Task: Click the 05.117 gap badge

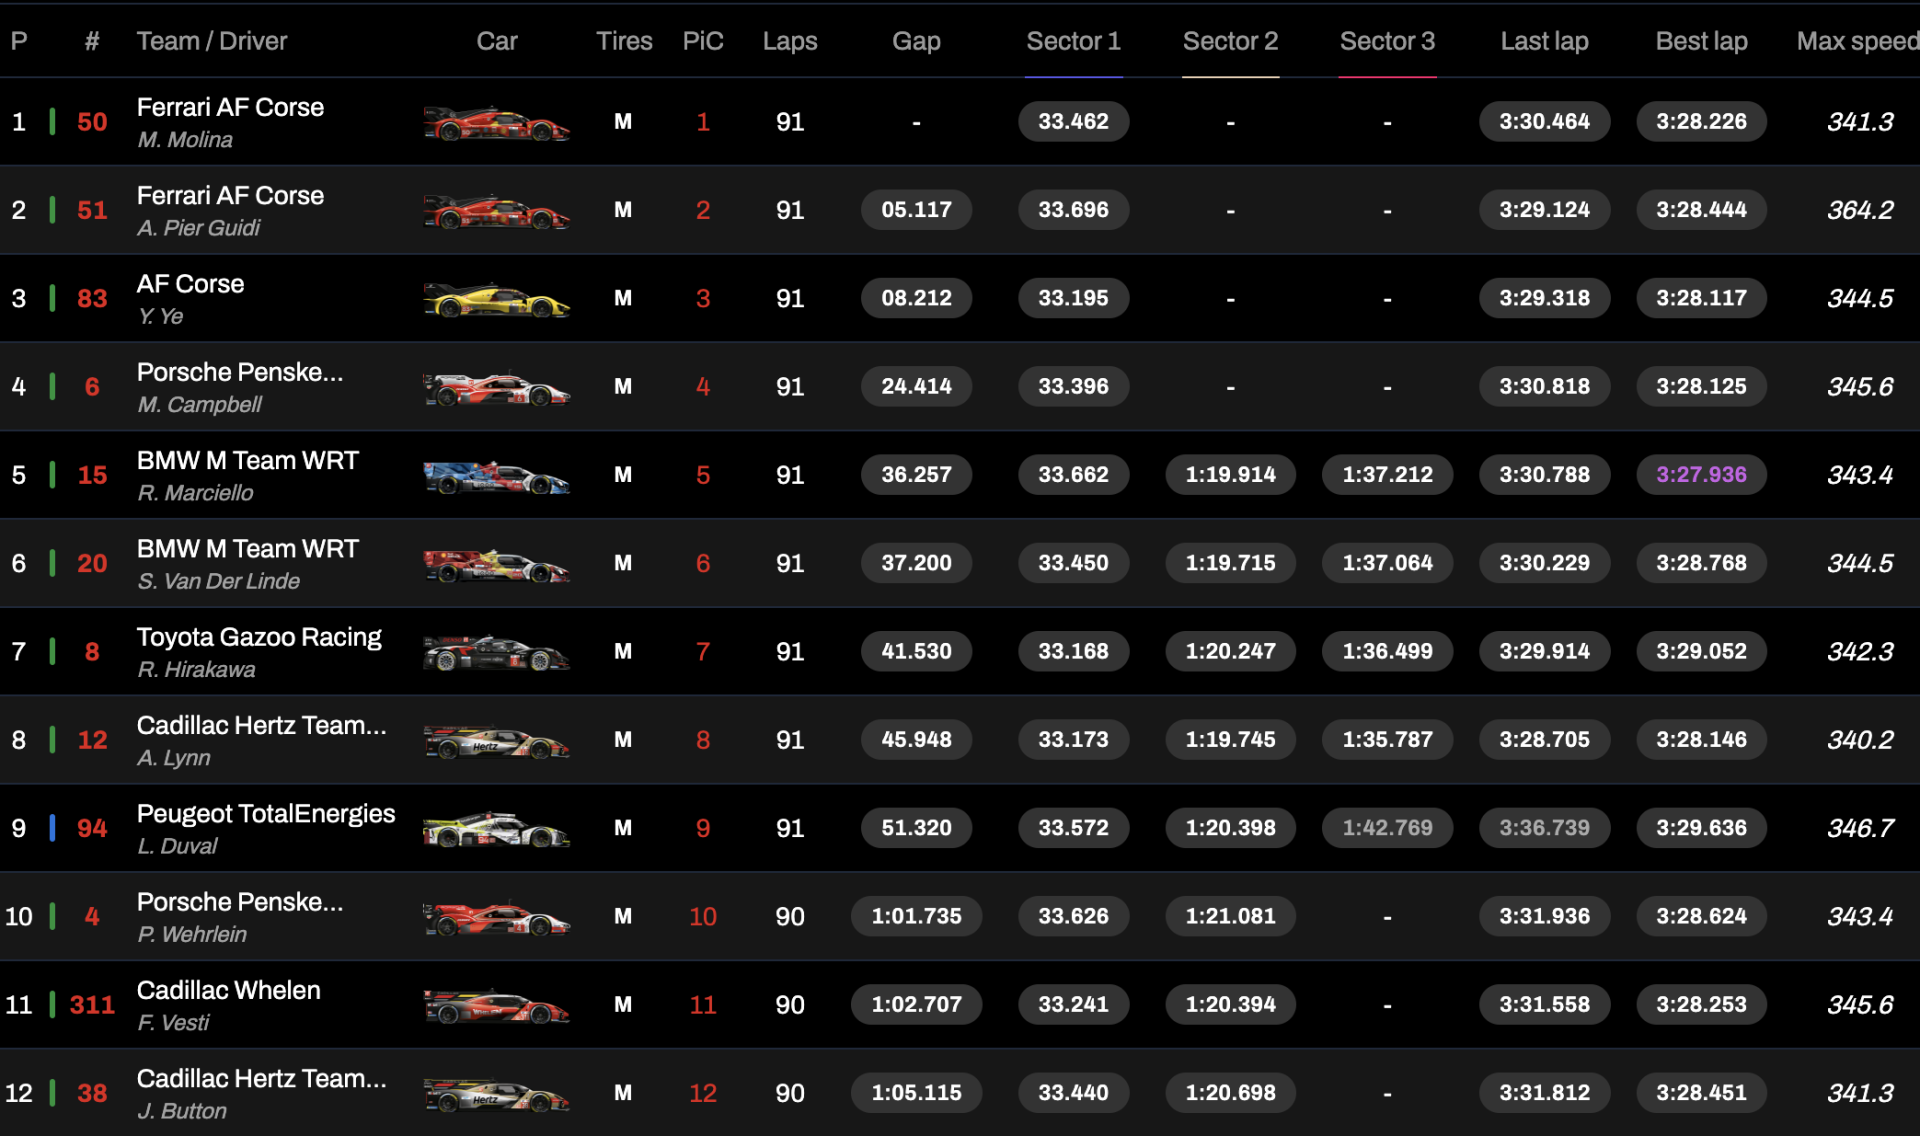Action: [916, 210]
